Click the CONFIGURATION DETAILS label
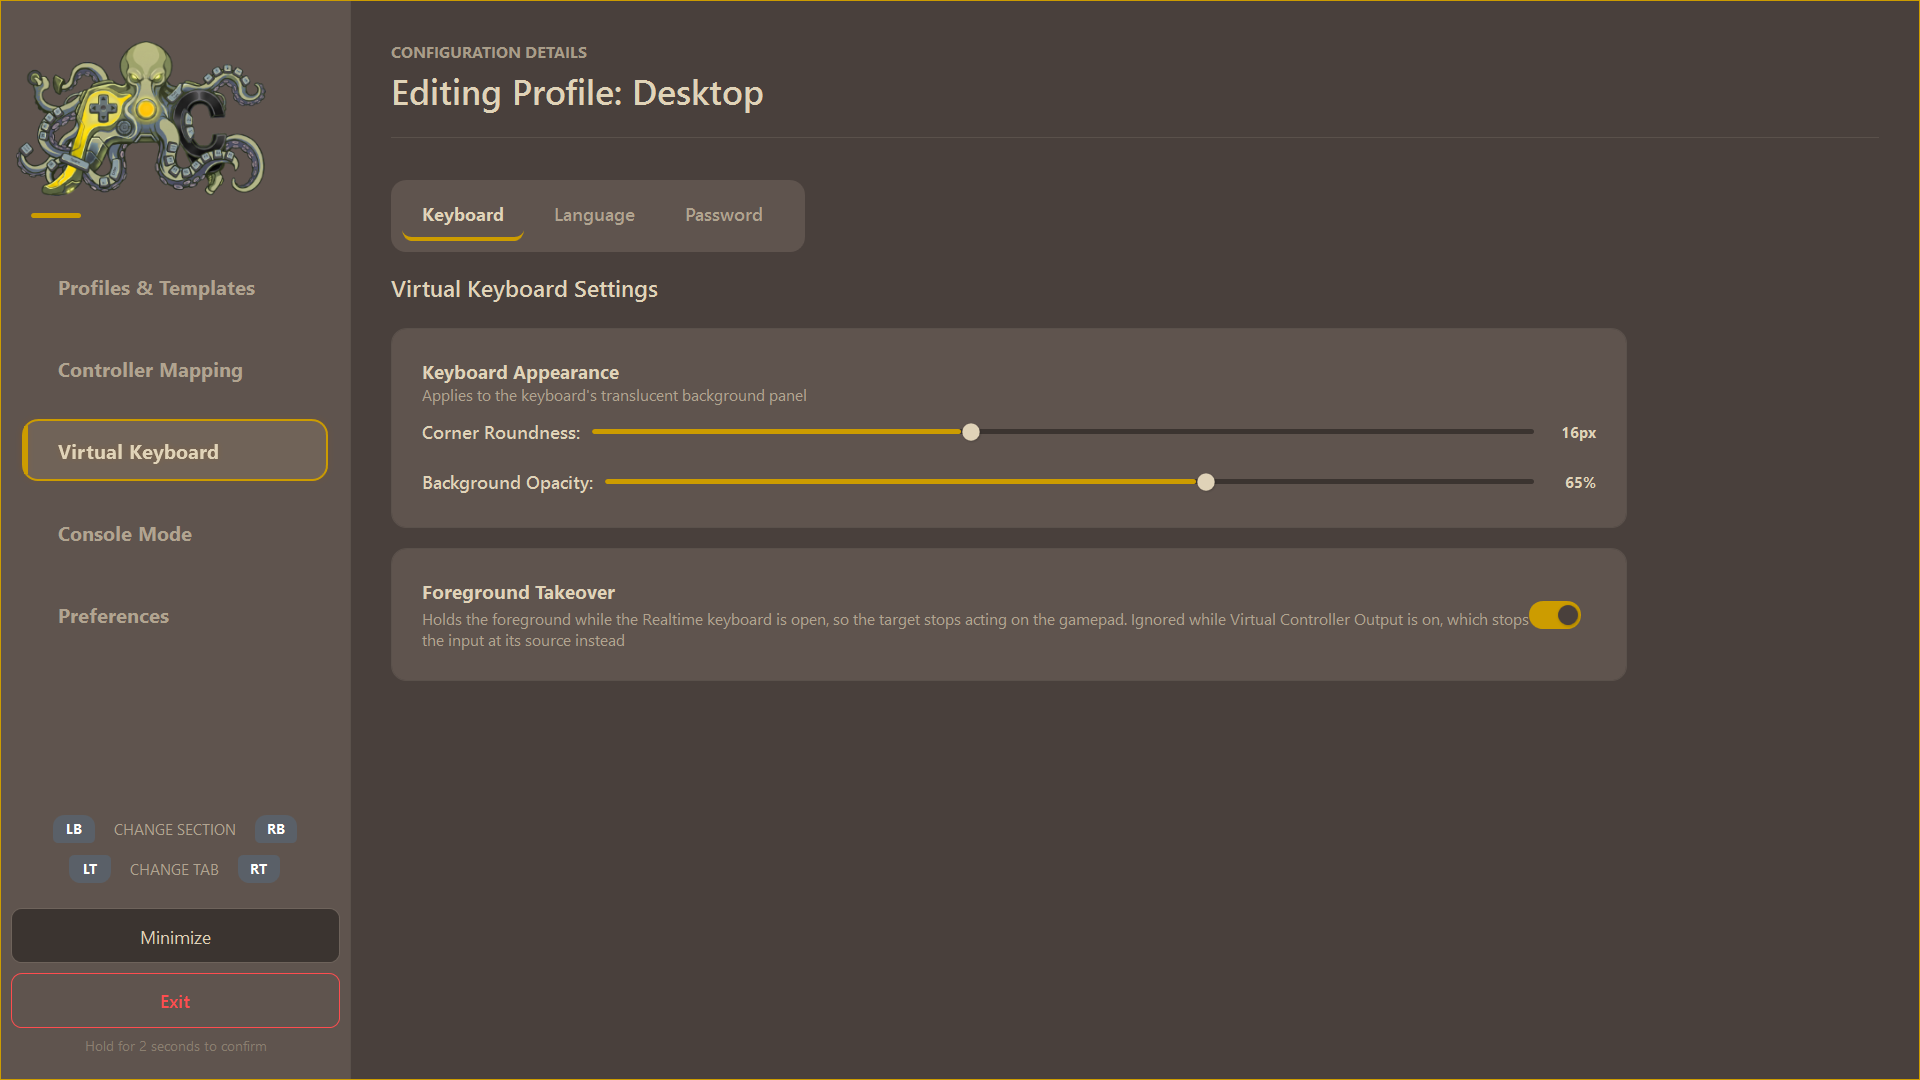 pos(489,52)
